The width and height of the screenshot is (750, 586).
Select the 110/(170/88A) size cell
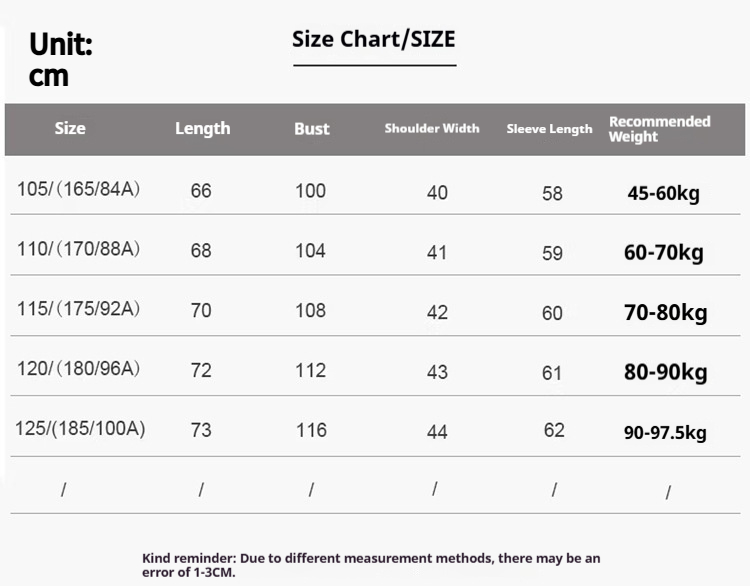pyautogui.click(x=78, y=249)
